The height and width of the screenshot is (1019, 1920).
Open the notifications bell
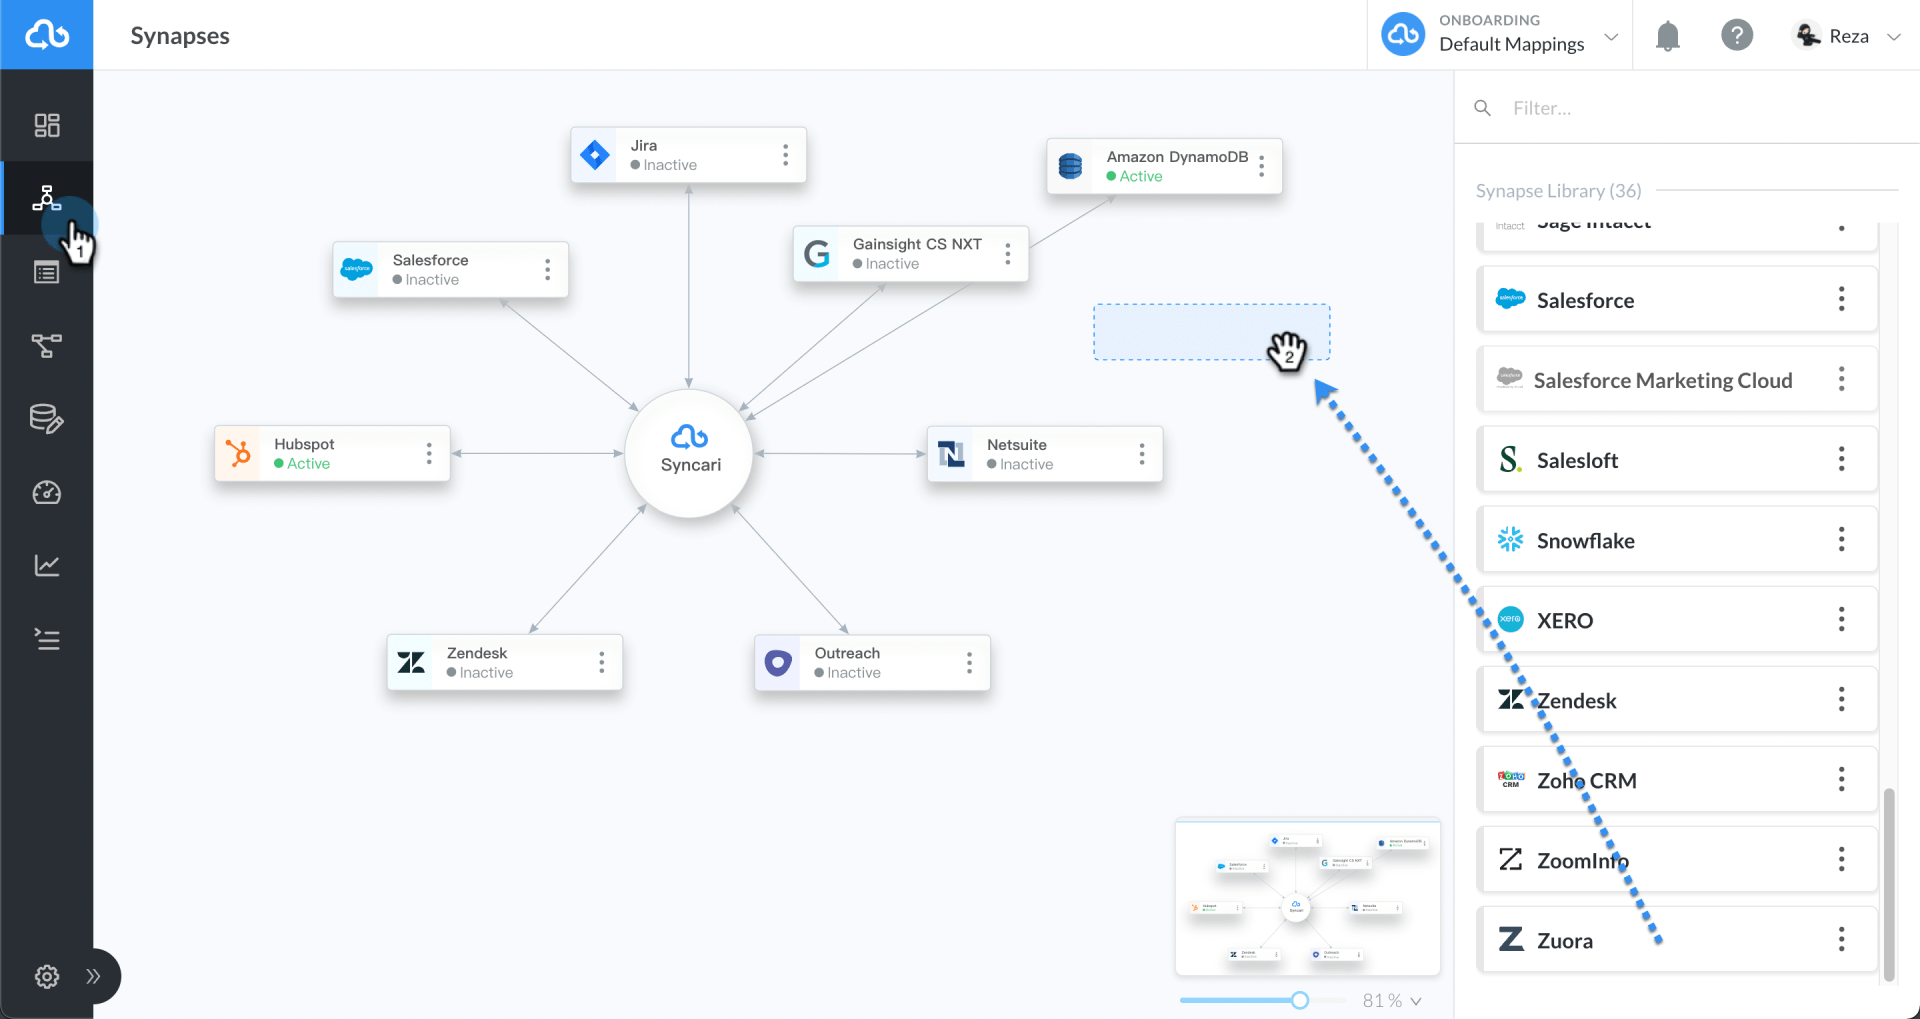click(x=1667, y=36)
